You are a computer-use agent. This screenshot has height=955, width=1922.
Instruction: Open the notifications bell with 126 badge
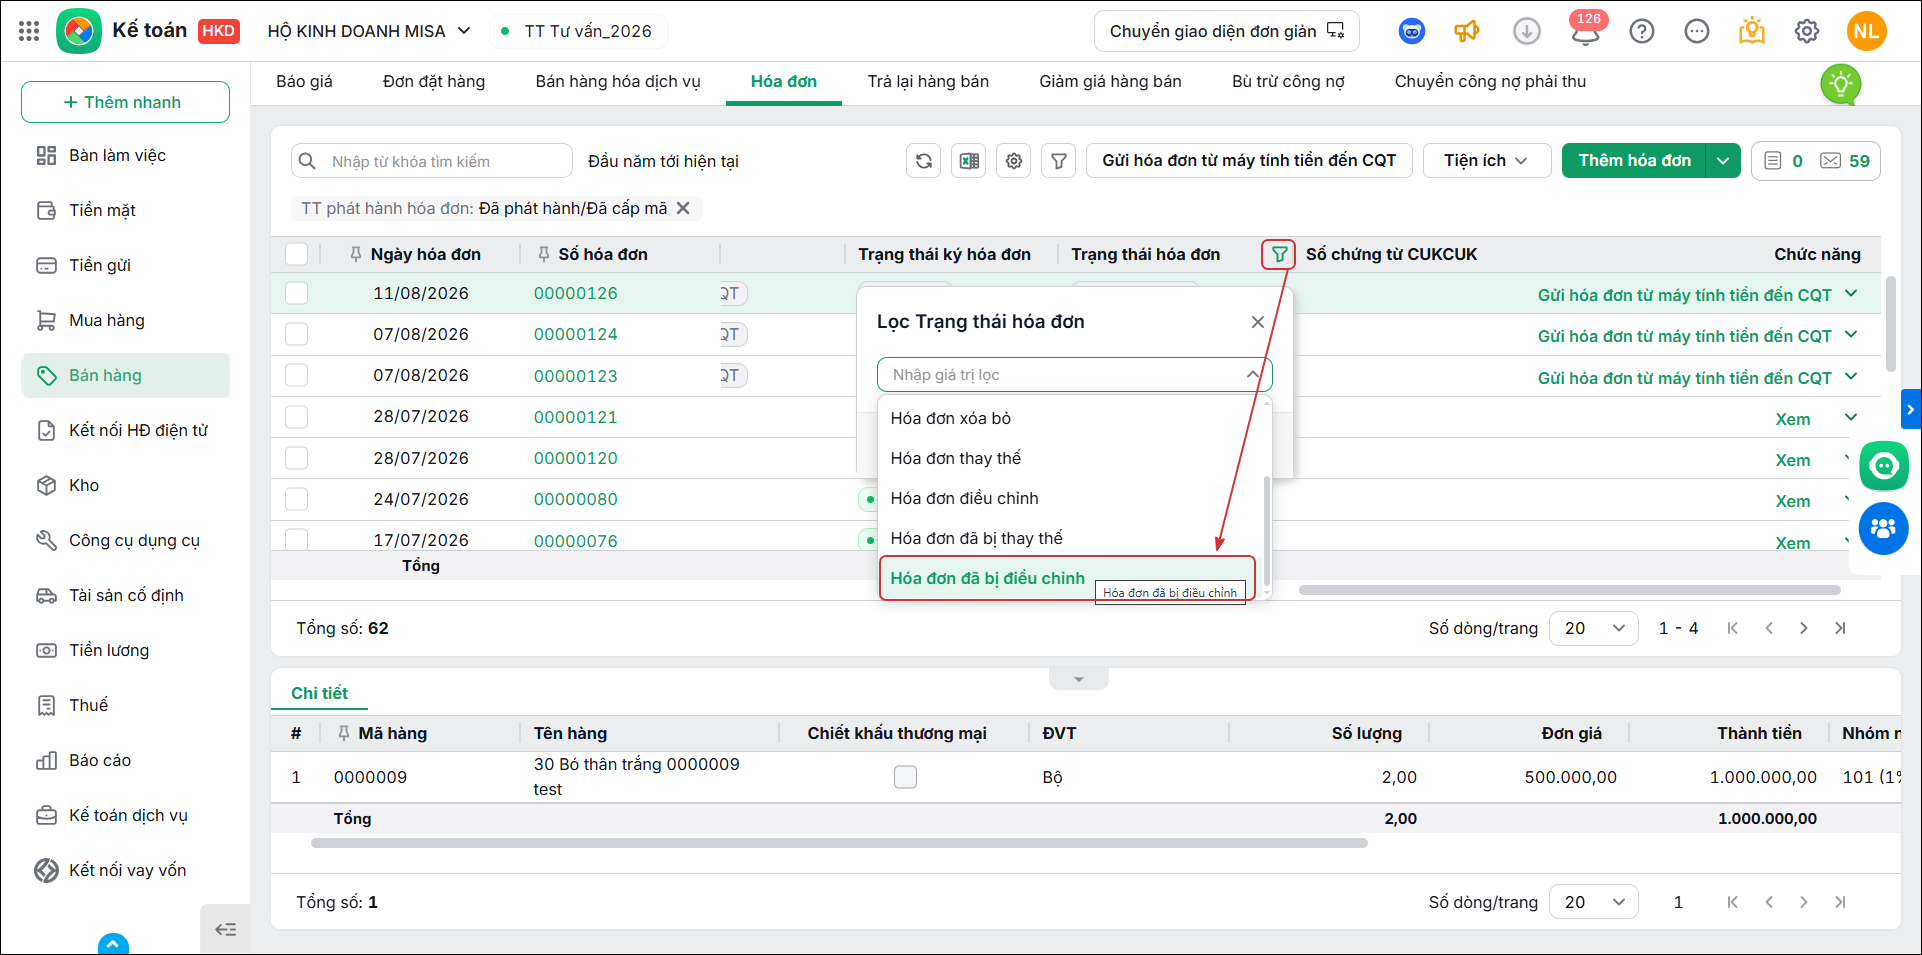[x=1585, y=31]
